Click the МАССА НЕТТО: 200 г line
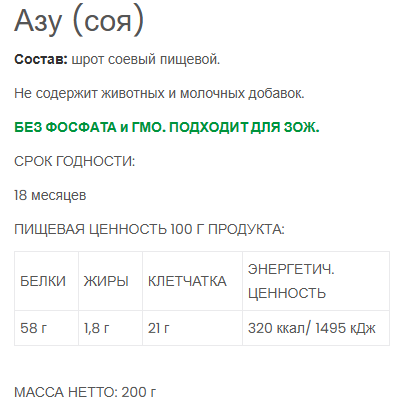Viewport: 414px width, 418px height. [x=85, y=392]
